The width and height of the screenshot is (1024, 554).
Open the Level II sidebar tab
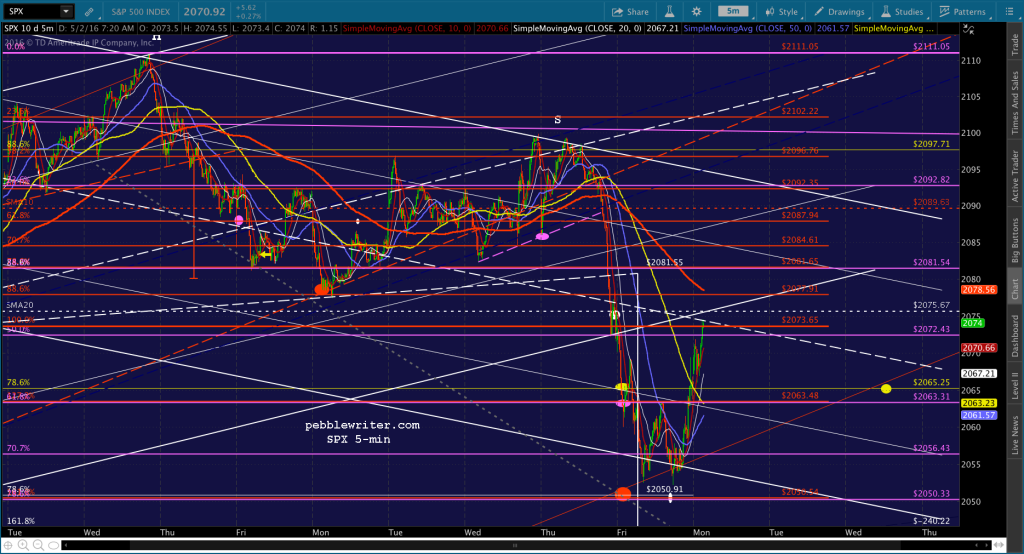pyautogui.click(x=1015, y=385)
